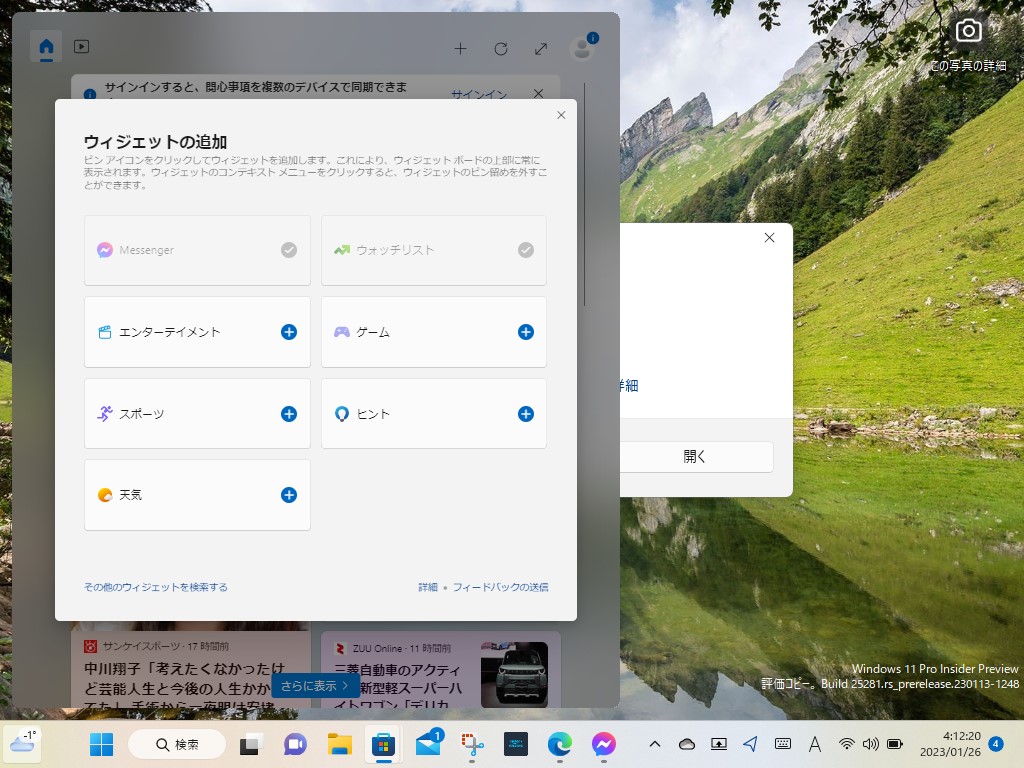Unpin the Messenger widget via its checkmark

290,250
